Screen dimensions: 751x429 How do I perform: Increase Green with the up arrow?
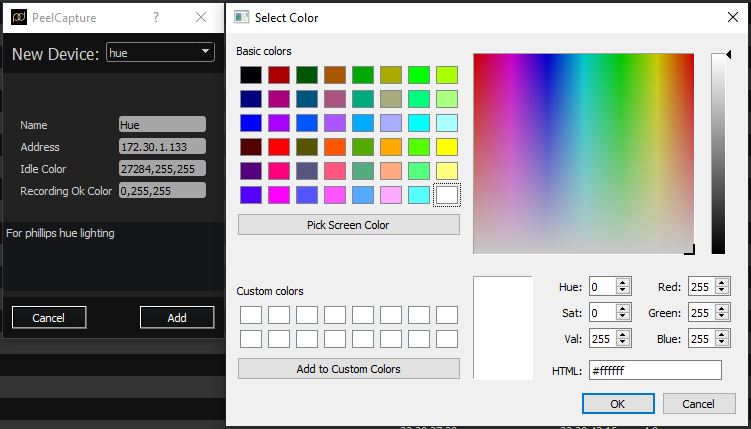click(722, 308)
